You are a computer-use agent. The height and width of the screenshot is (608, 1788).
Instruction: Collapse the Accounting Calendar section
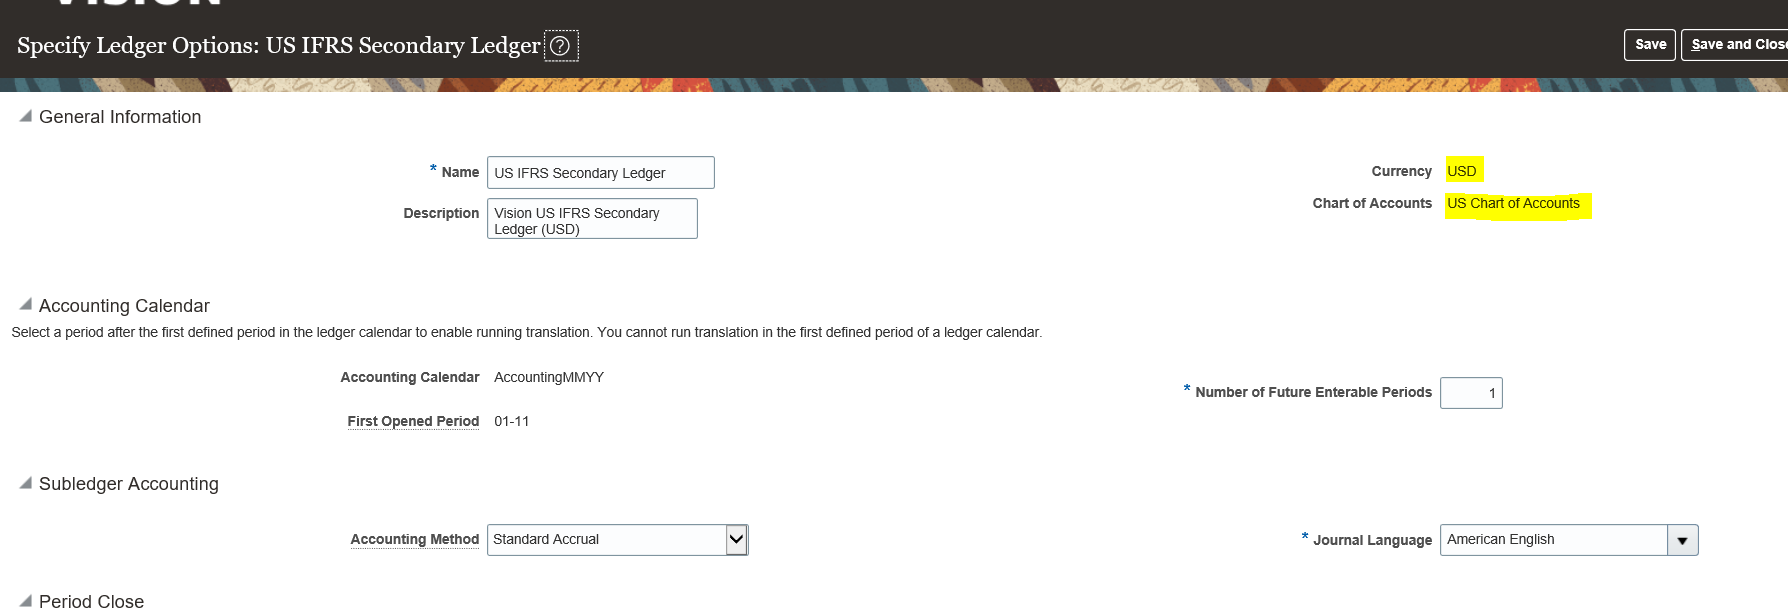point(26,305)
